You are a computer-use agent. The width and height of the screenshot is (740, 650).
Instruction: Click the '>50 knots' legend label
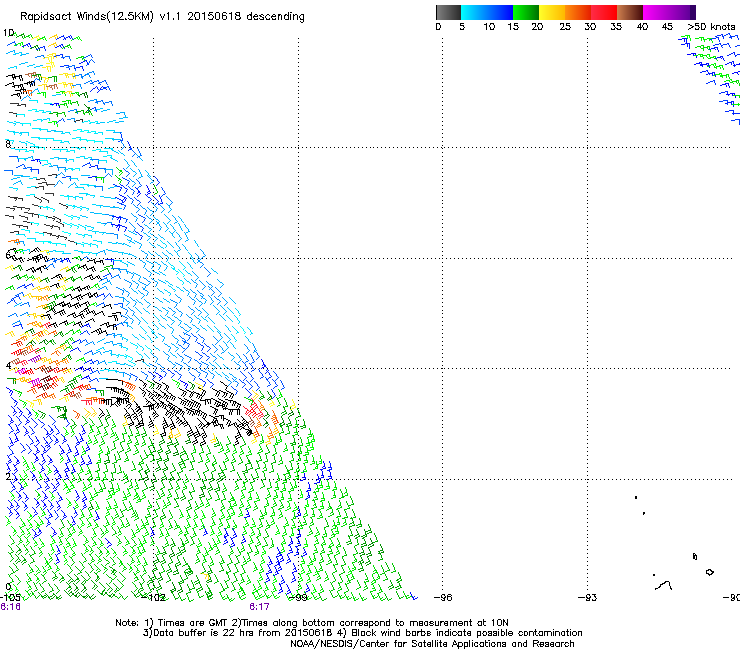point(711,27)
